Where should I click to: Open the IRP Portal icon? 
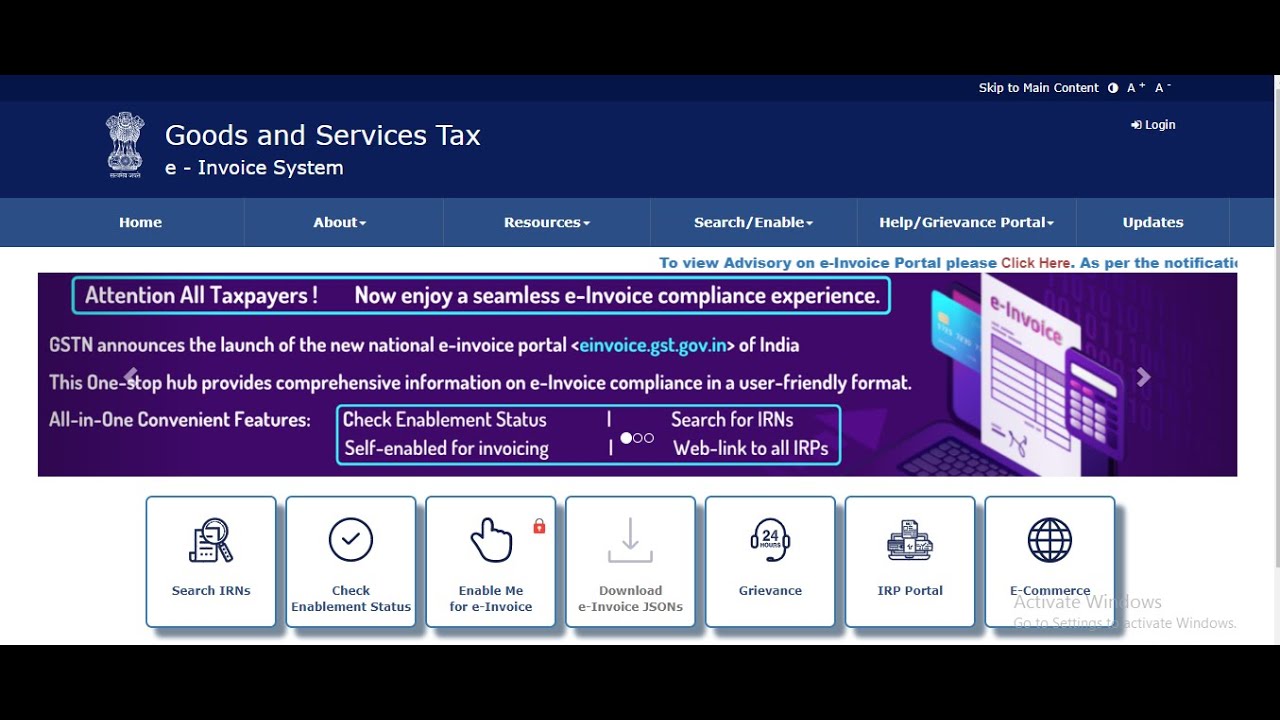910,540
